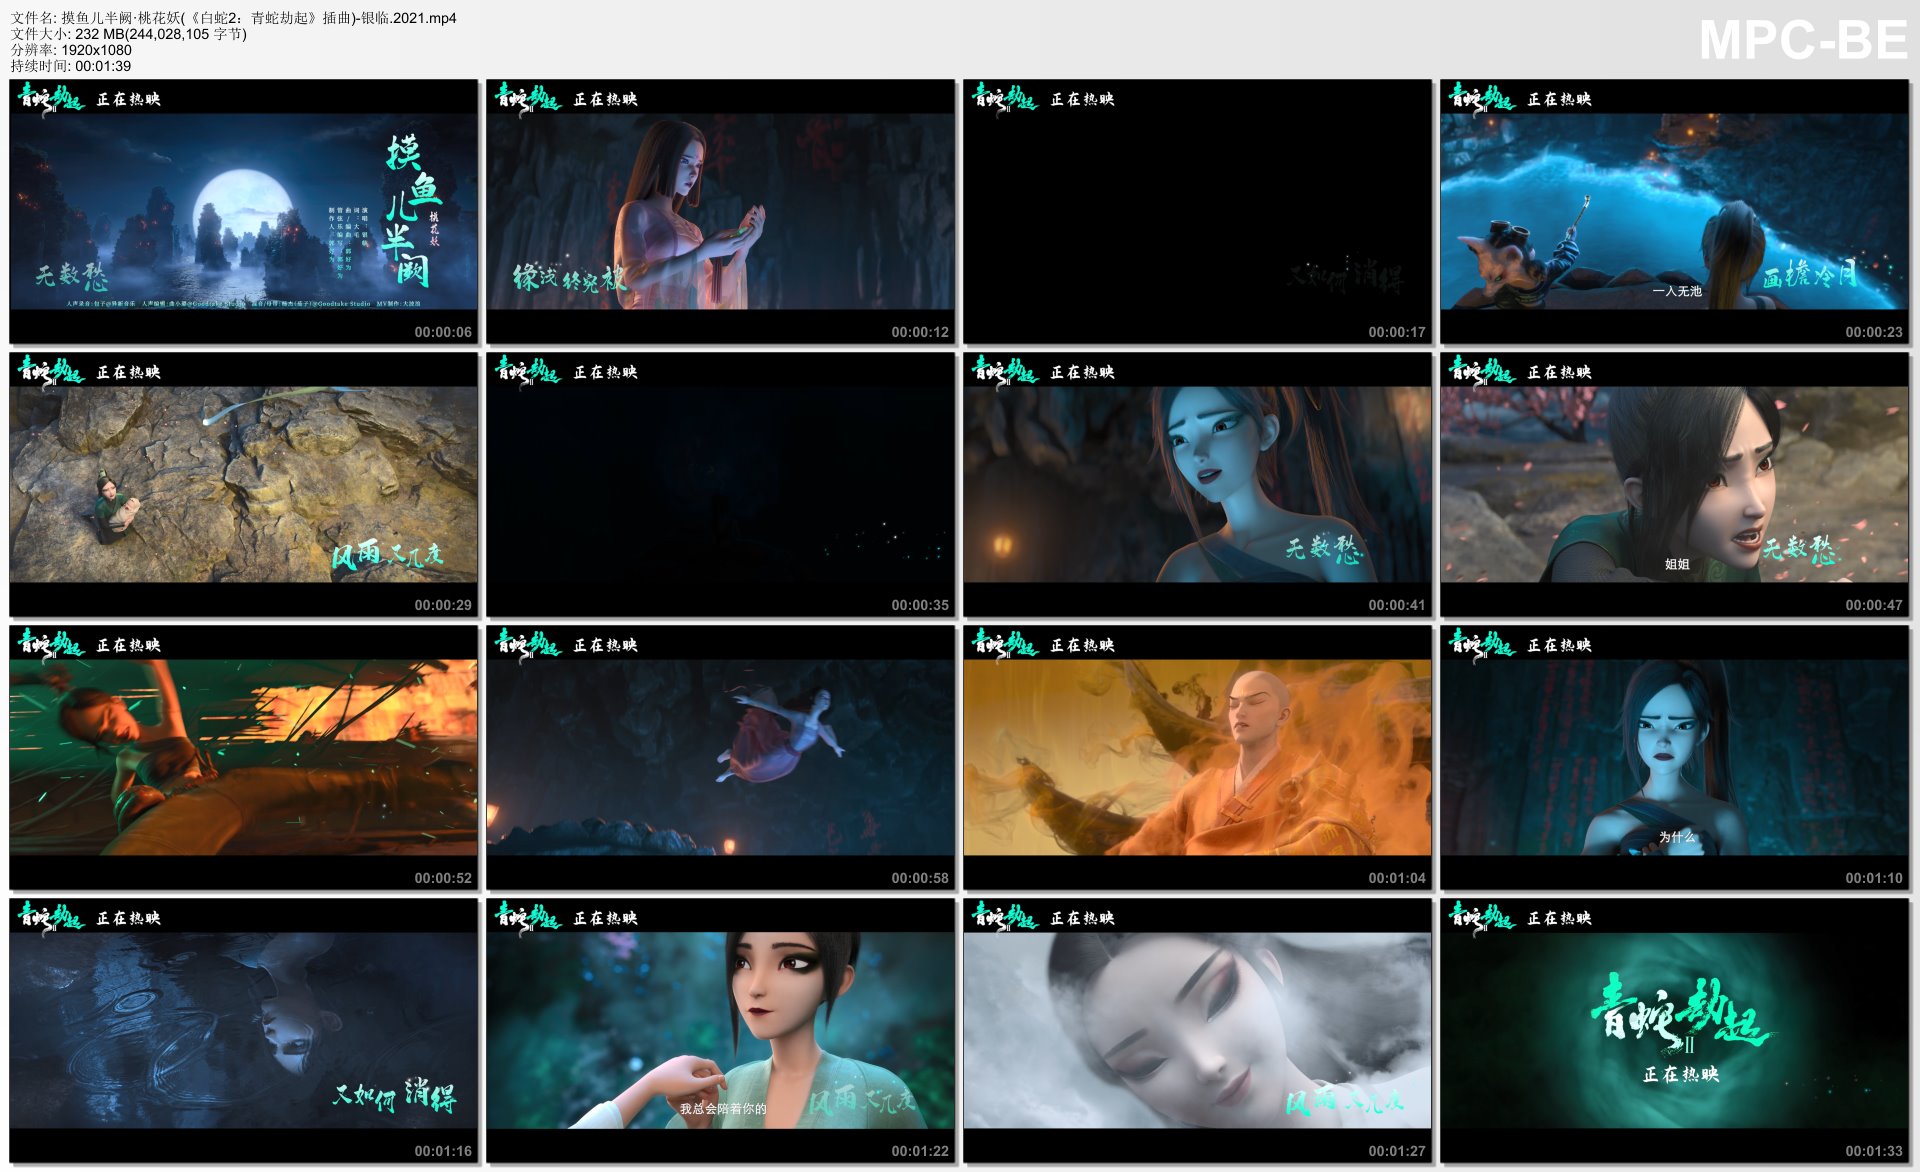The width and height of the screenshot is (1920, 1172).
Task: Click the file name text line
Action: [233, 18]
